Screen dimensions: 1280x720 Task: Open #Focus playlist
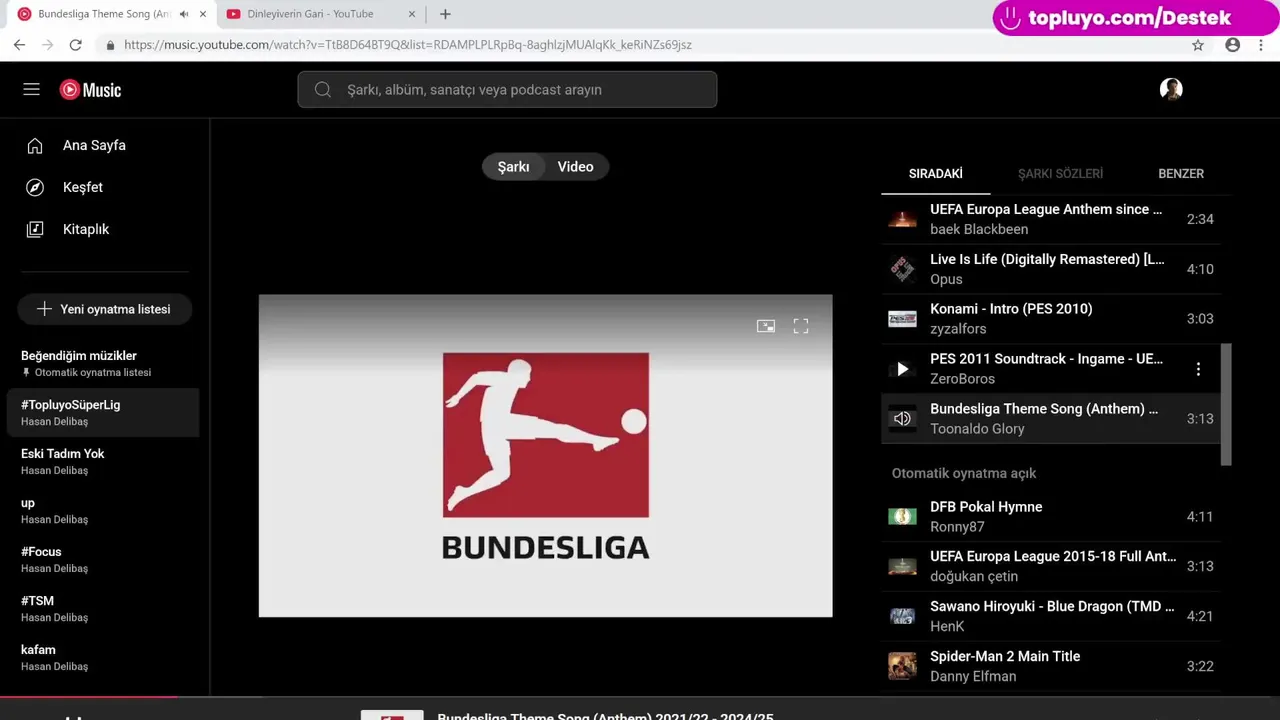click(x=105, y=560)
